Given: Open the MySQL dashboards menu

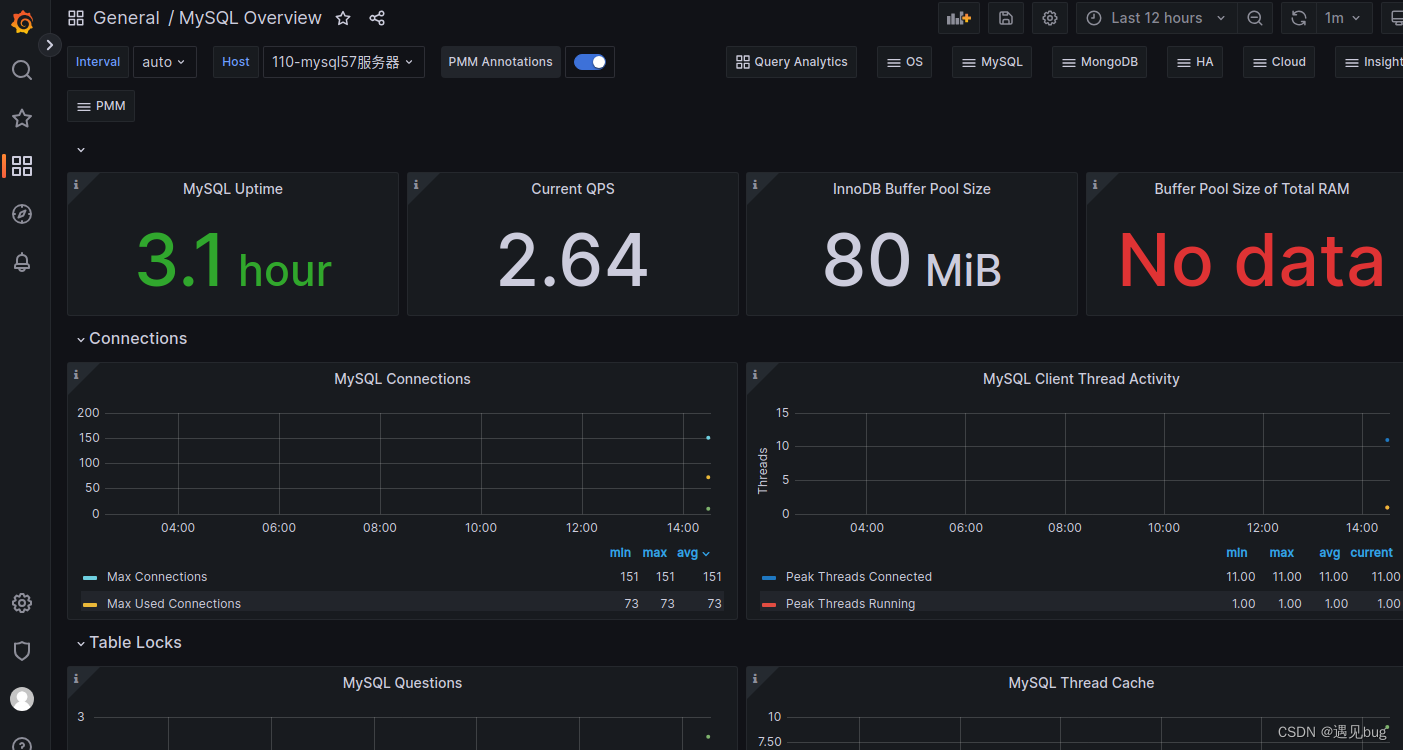Looking at the screenshot, I should [992, 62].
